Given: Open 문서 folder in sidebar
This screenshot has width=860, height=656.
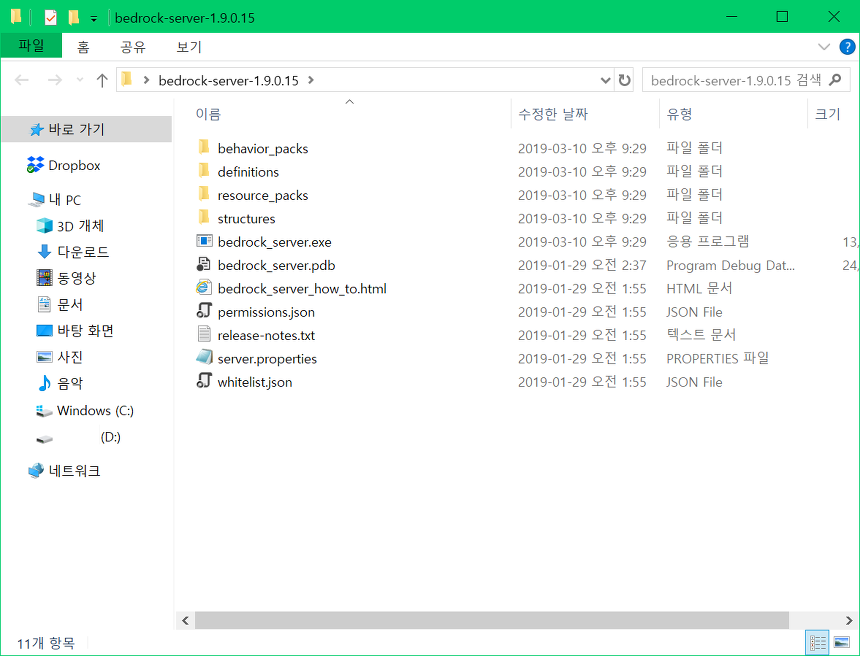Looking at the screenshot, I should (59, 304).
